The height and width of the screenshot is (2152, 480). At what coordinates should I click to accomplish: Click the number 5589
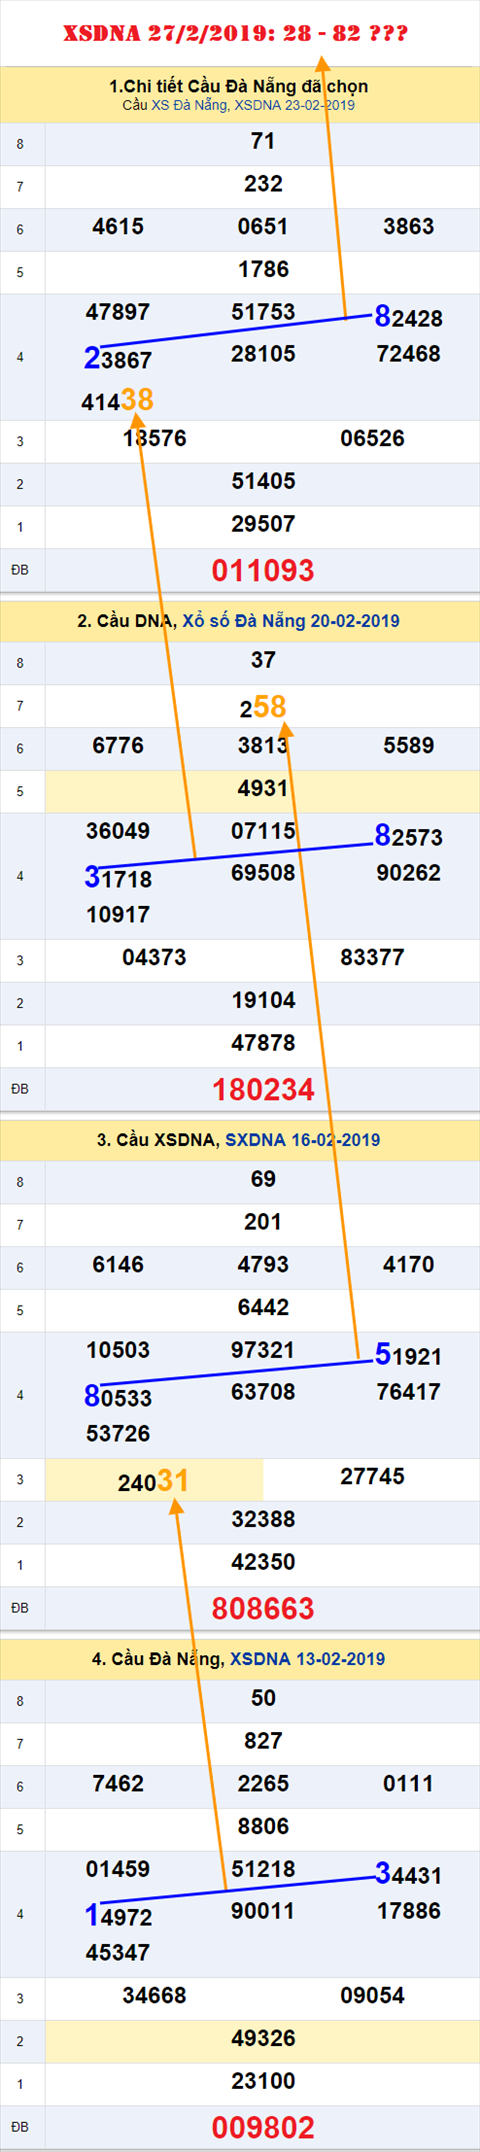[x=408, y=745]
